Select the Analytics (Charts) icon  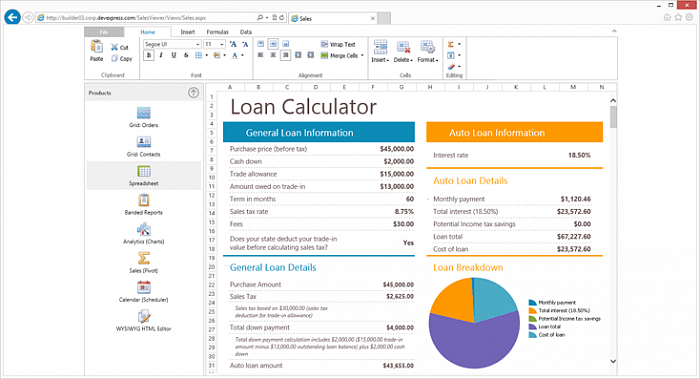143,229
